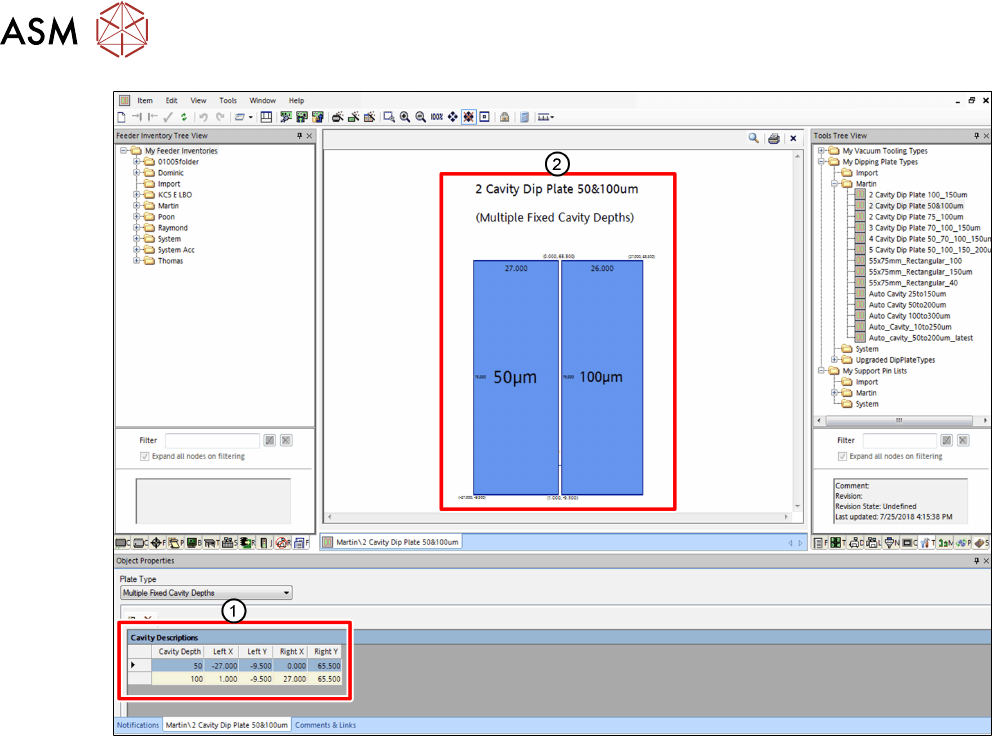Image resolution: width=992 pixels, height=736 pixels.
Task: Click clear filter icon in Feeder Inventory panel
Action: pos(286,440)
